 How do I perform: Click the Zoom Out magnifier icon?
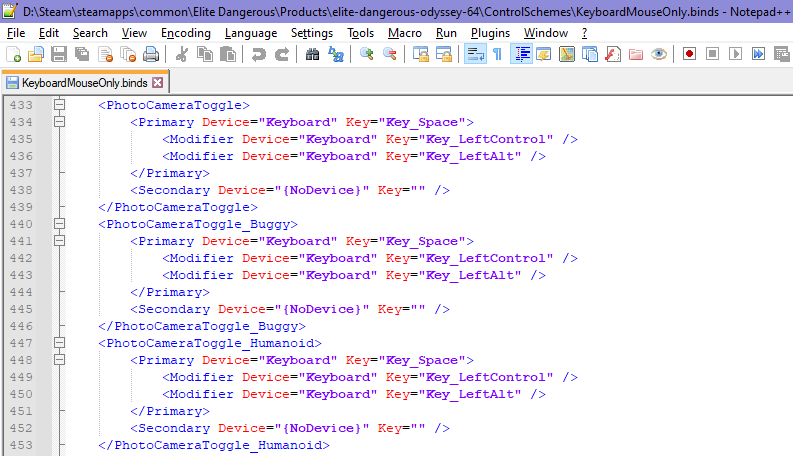[x=390, y=54]
